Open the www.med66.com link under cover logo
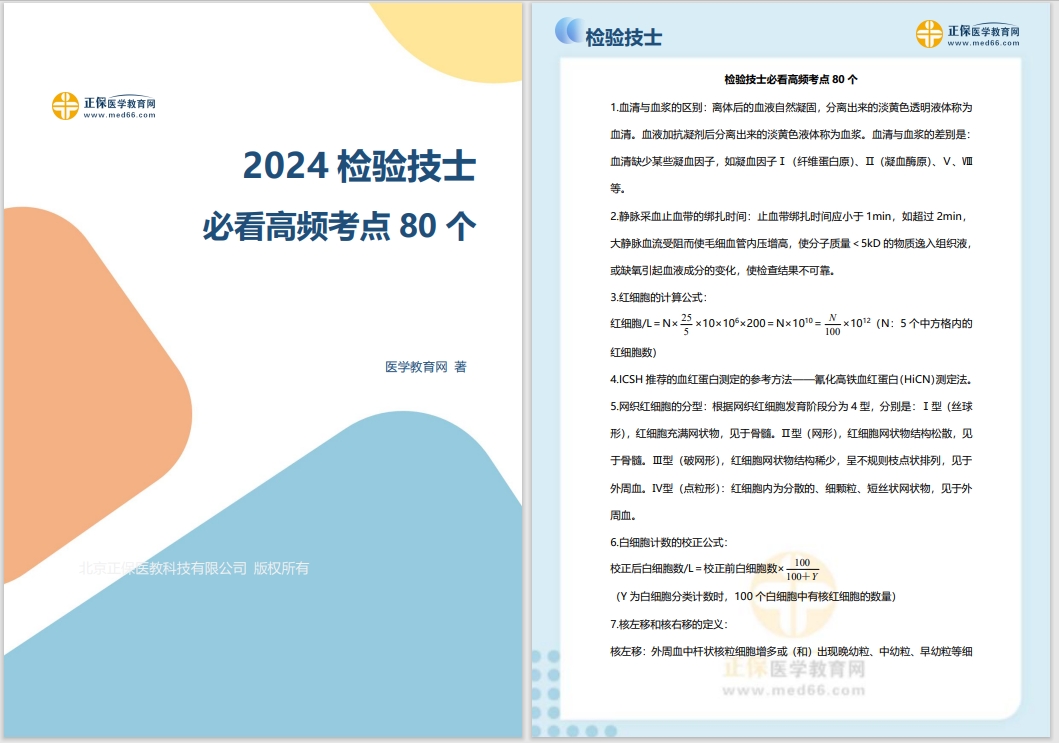Screen dimensions: 1059x743 coord(119,115)
